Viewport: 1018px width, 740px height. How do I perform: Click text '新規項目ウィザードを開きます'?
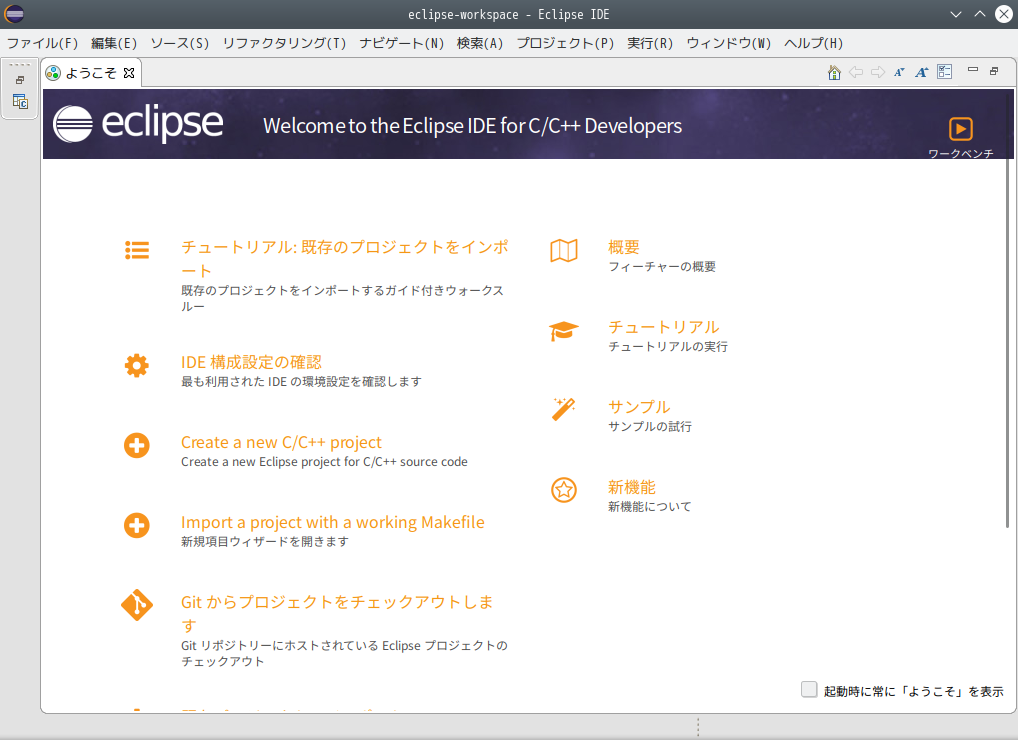tap(265, 541)
